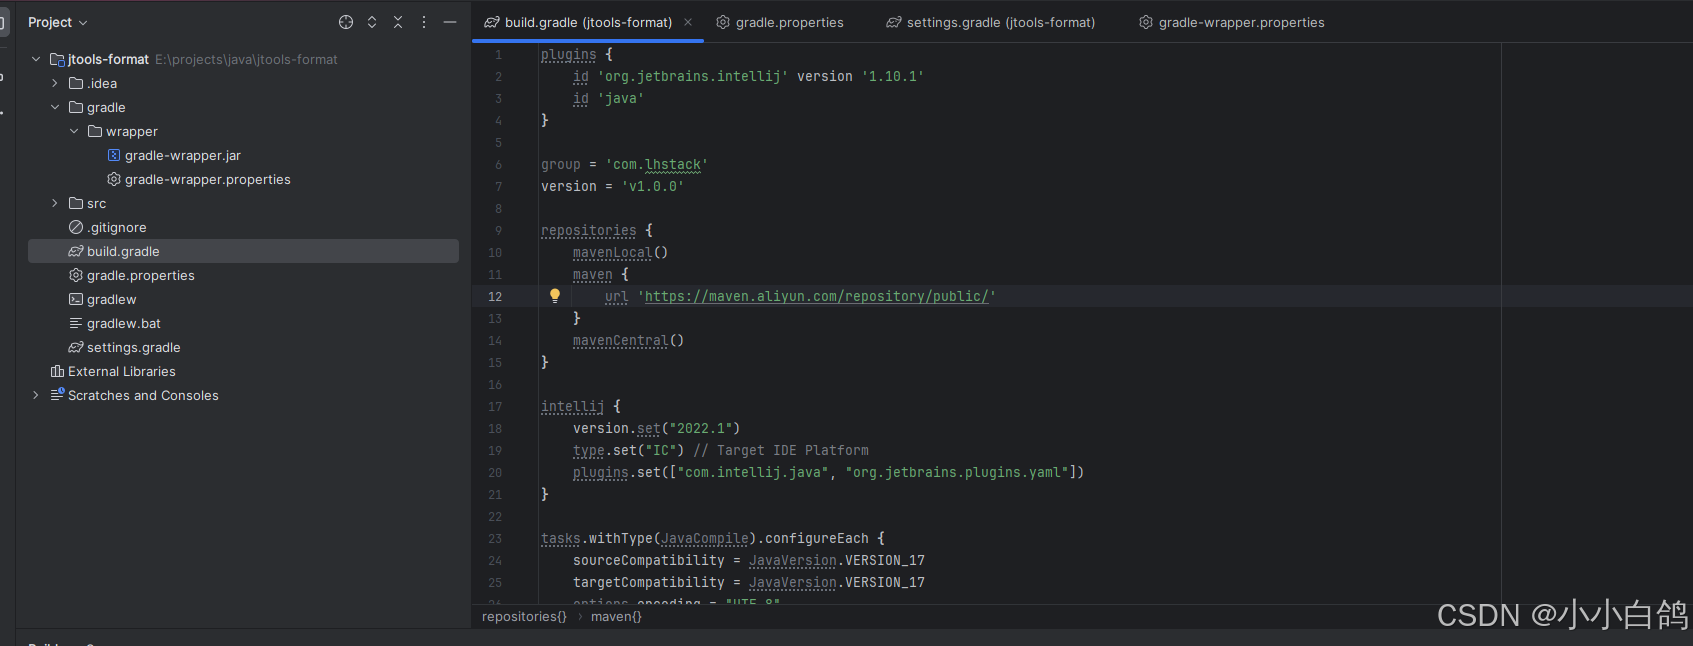
Task: Click 'sourceCompatibility' in editor
Action: 648,560
